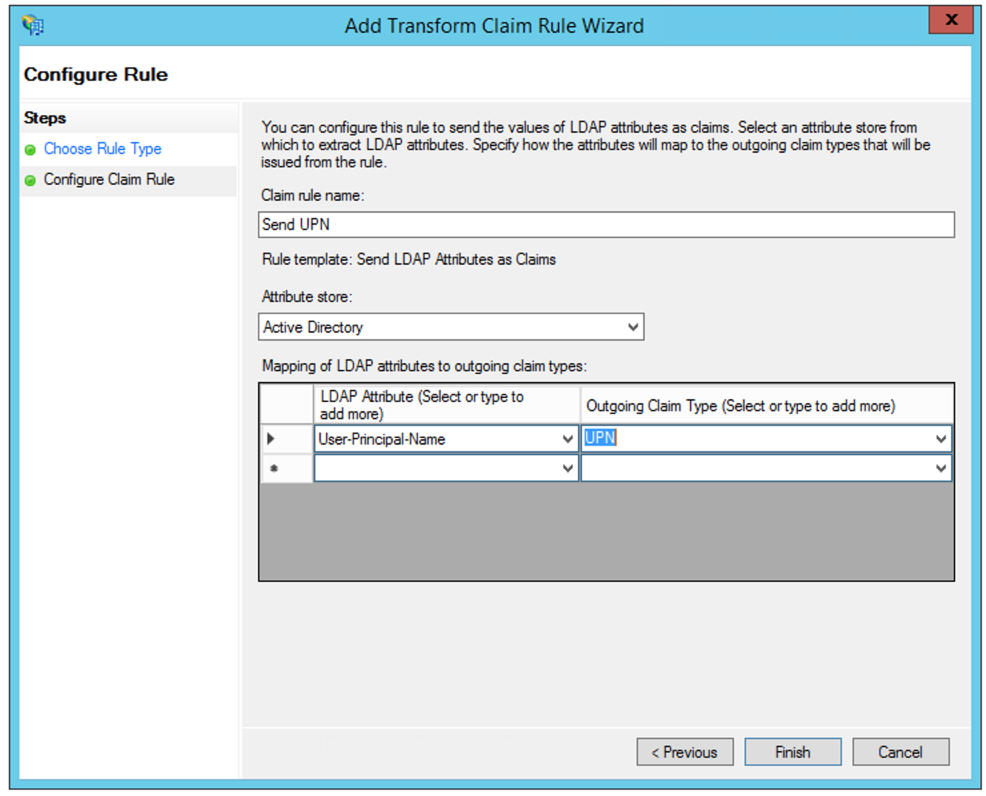Select the new row header marked with asterisk
The image size is (986, 796).
coord(286,468)
